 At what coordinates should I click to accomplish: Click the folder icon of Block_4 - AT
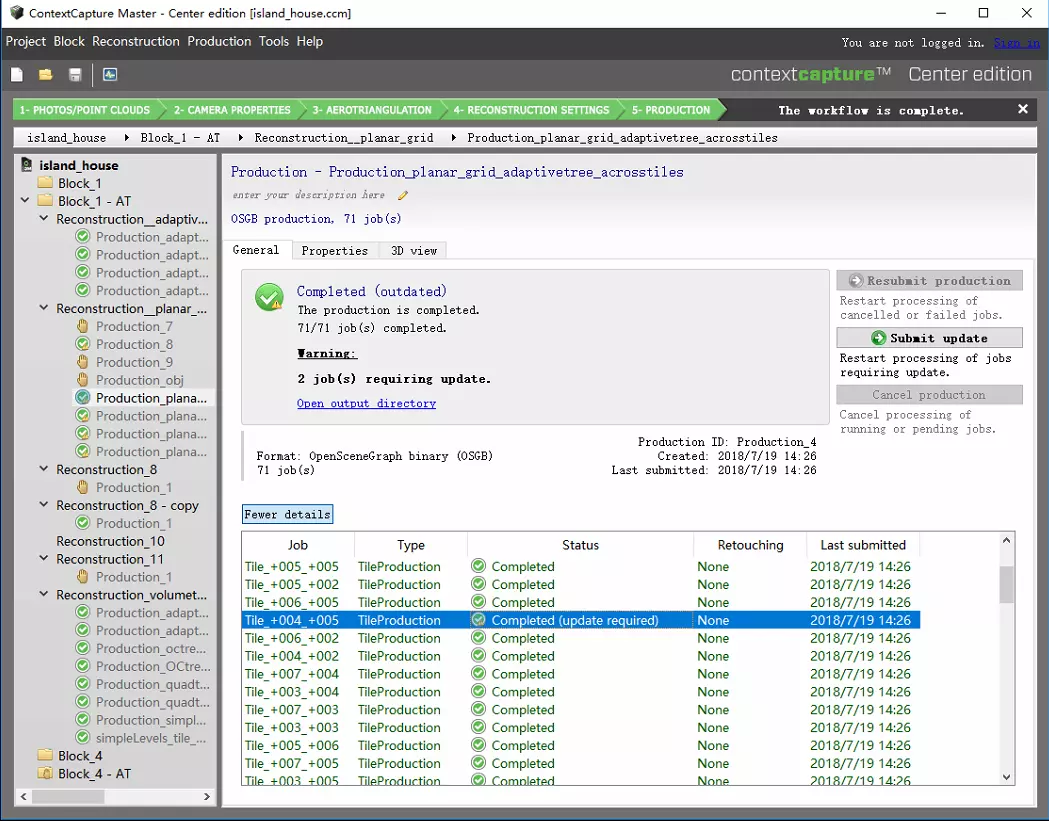45,773
